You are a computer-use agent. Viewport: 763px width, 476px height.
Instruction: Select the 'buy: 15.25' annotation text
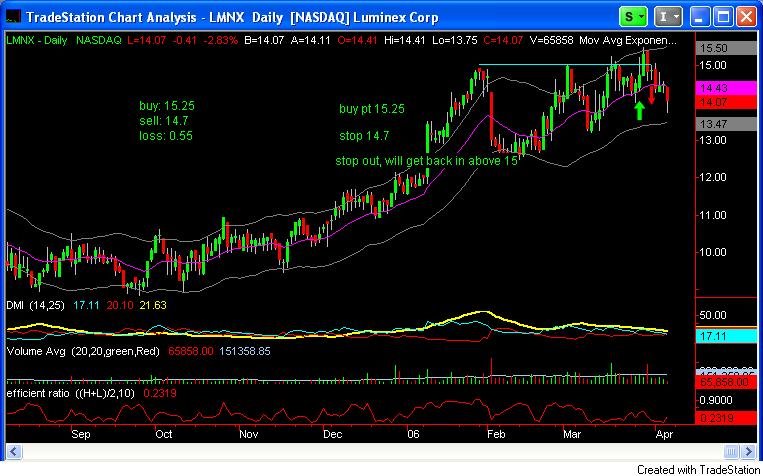tap(167, 106)
